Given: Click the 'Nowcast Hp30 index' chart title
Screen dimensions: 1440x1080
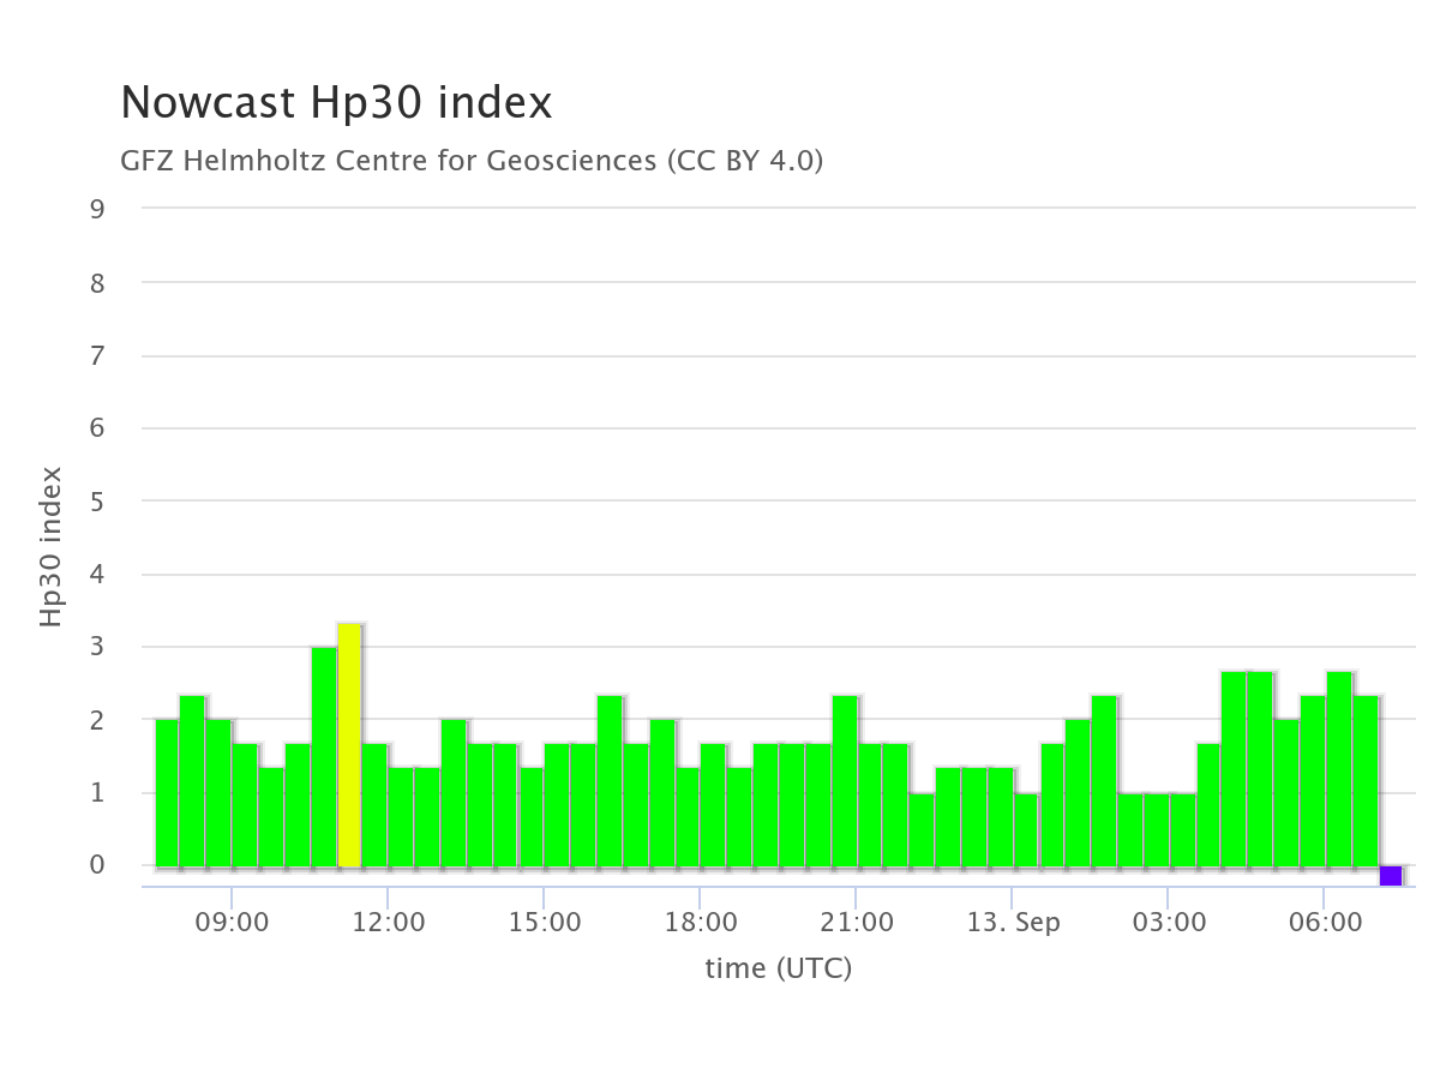Looking at the screenshot, I should click(336, 102).
